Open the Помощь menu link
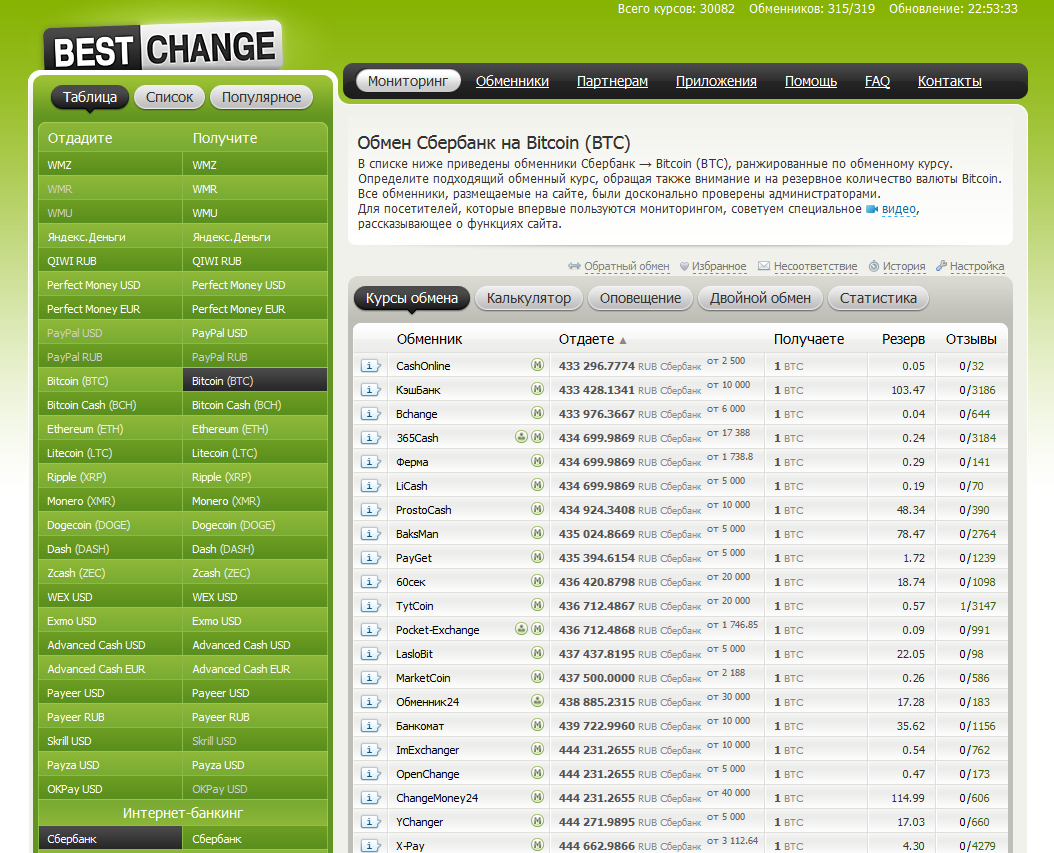The height and width of the screenshot is (853, 1054). (811, 81)
